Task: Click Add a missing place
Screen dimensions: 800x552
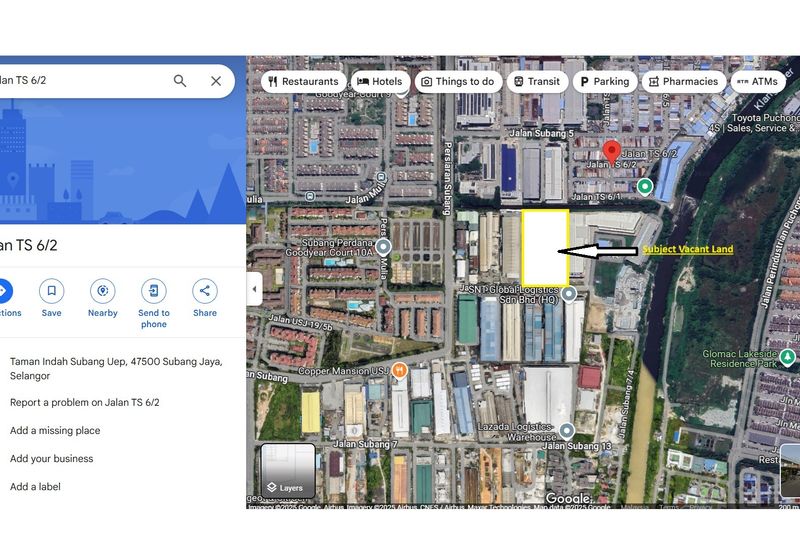Action: click(x=55, y=431)
